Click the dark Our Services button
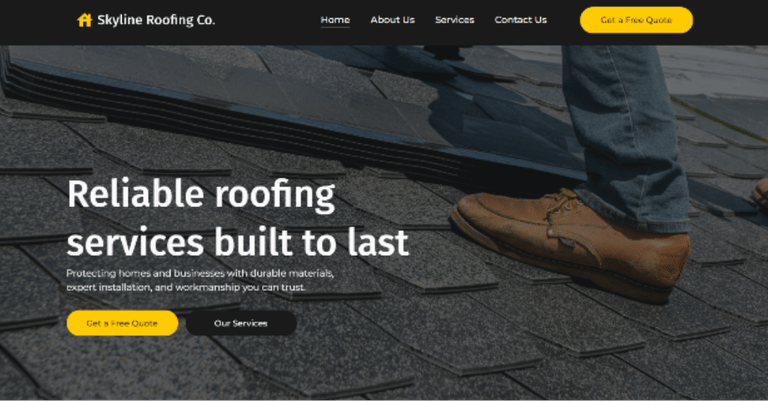 pos(241,323)
